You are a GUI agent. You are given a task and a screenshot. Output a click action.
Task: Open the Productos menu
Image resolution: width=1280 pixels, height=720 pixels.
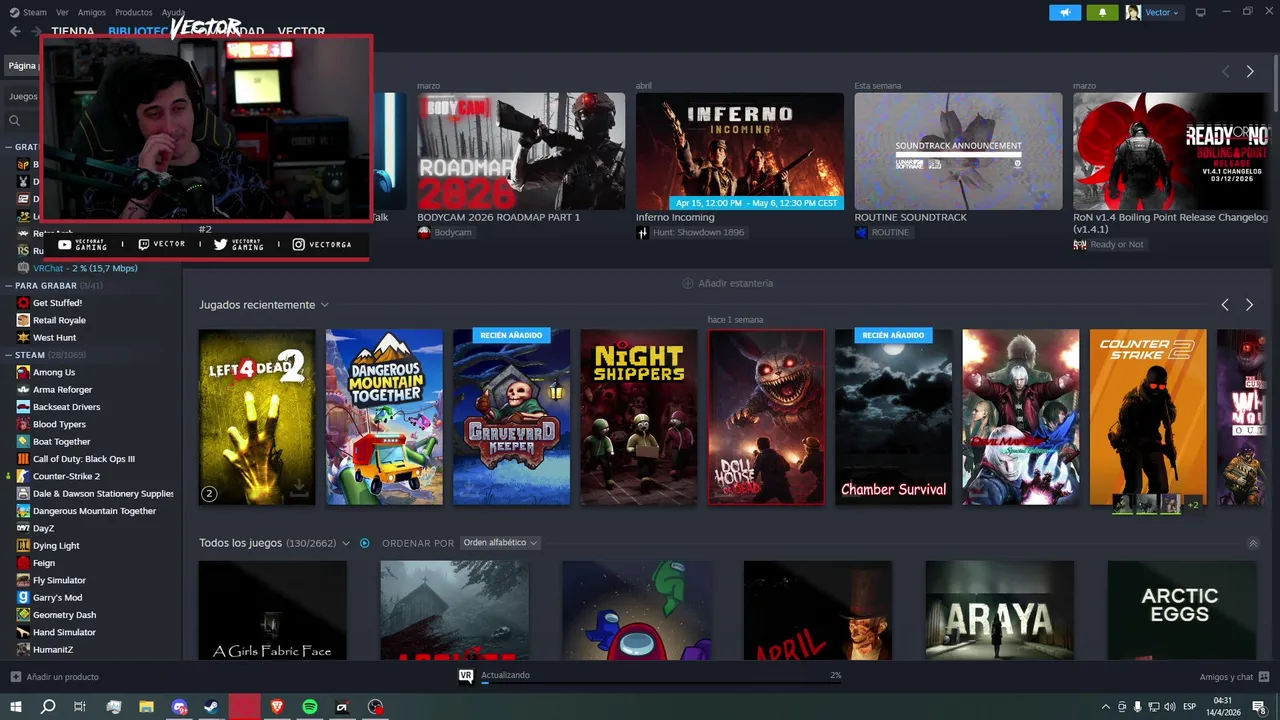click(x=134, y=12)
